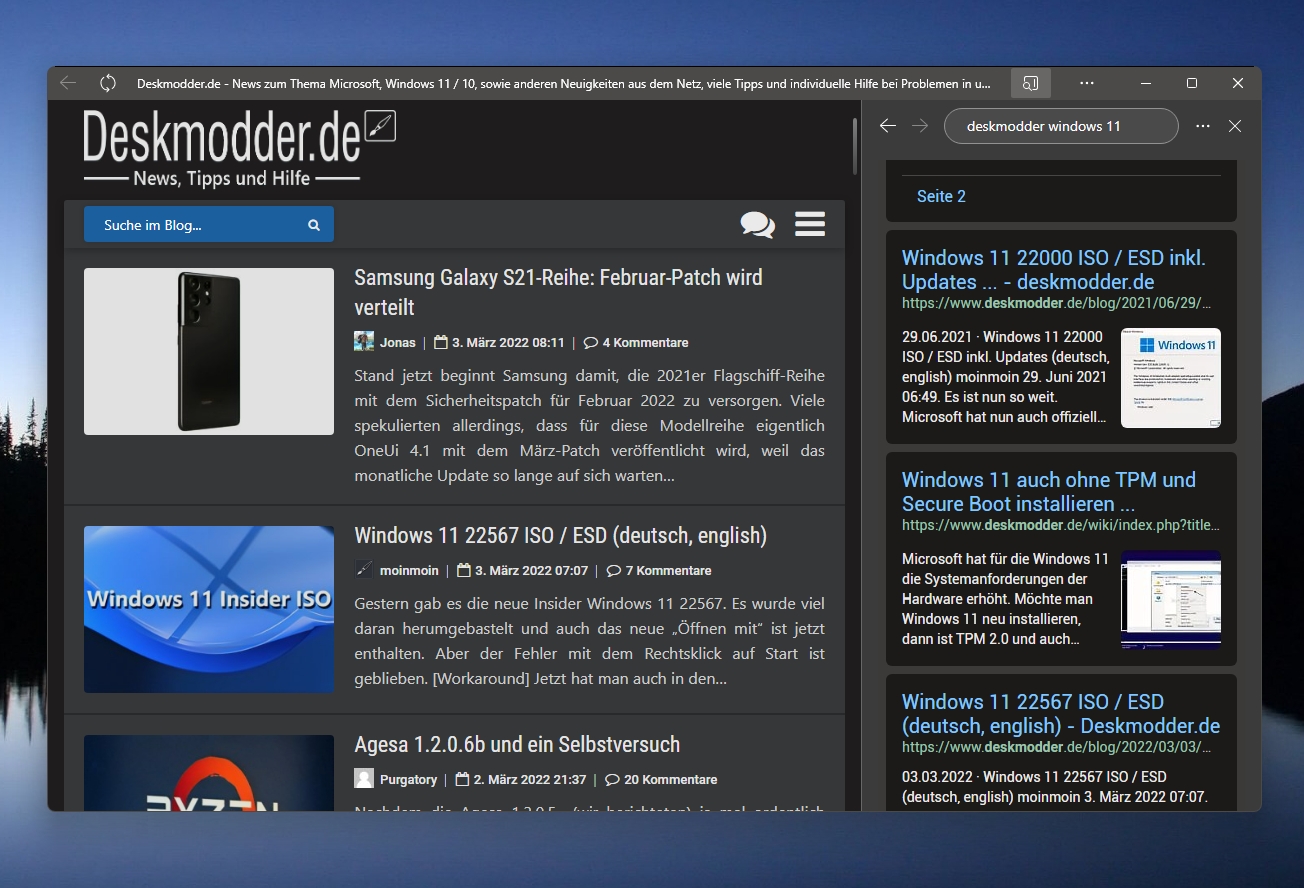The height and width of the screenshot is (888, 1304).
Task: Reload the Deskmodder page with refresh icon
Action: pyautogui.click(x=108, y=83)
